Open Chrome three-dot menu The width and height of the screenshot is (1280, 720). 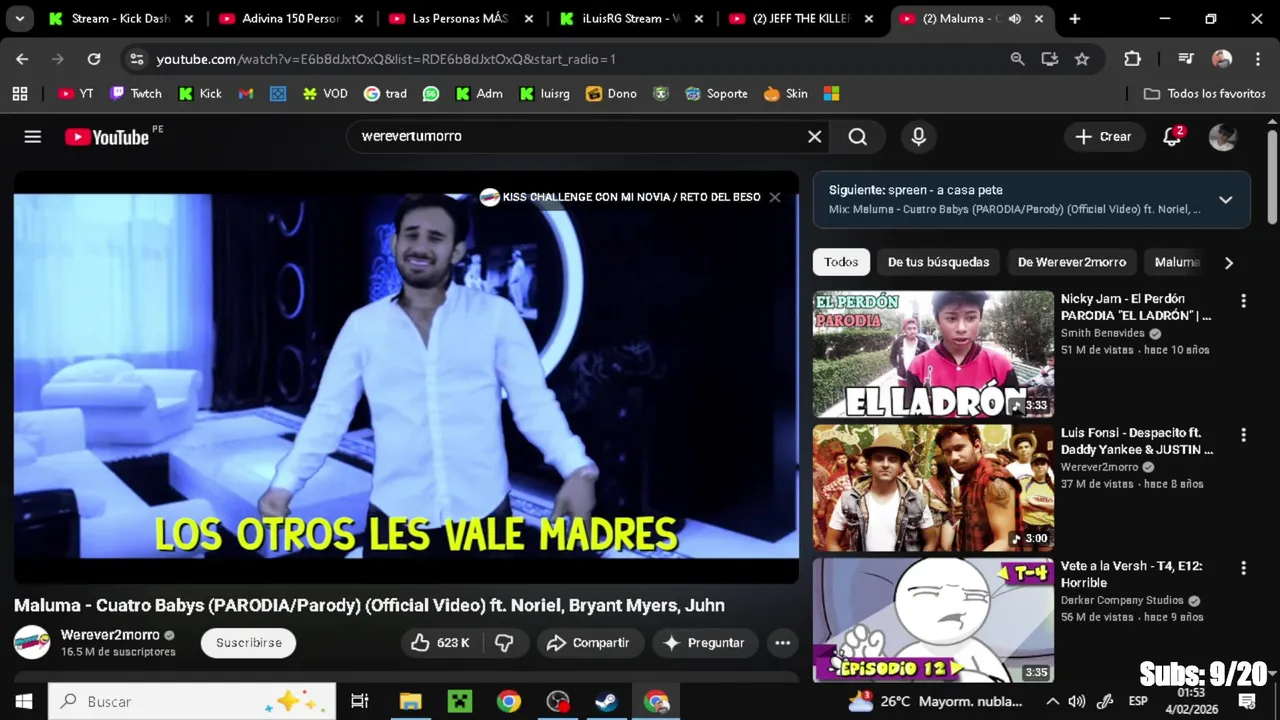tap(1258, 59)
